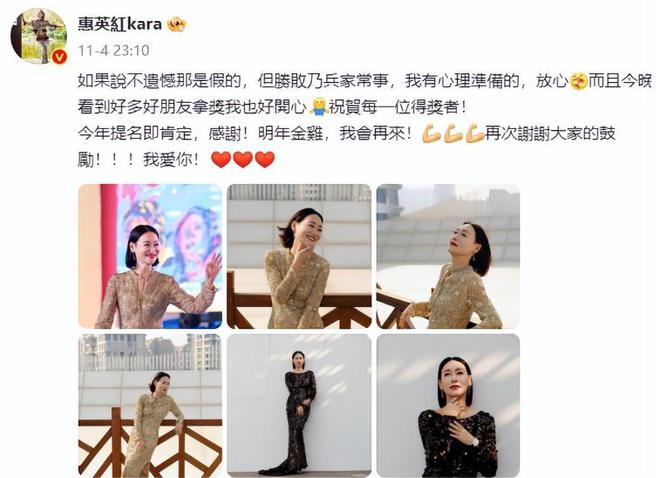Screen dimensions: 660x478
Task: Open close-up black dress portrait photo
Action: coord(448,405)
